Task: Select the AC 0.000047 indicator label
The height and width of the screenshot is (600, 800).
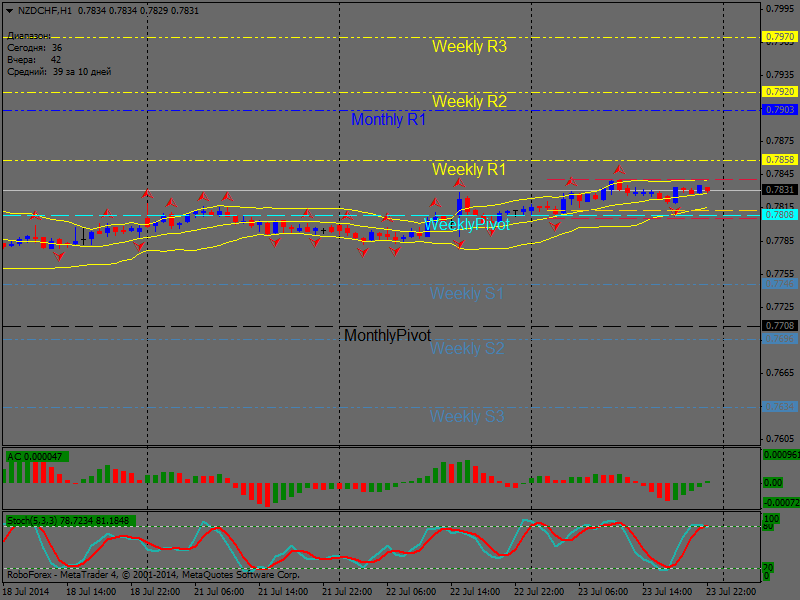Action: pyautogui.click(x=37, y=457)
